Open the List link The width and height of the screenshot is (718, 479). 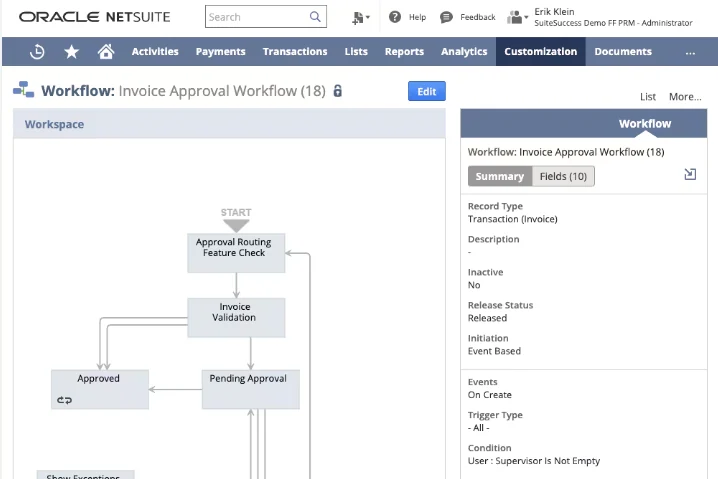pos(647,97)
